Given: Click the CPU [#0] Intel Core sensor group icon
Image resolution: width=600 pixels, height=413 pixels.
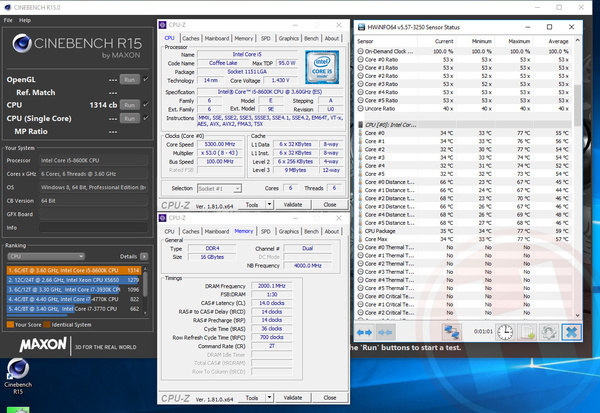Looking at the screenshot, I should tap(360, 125).
